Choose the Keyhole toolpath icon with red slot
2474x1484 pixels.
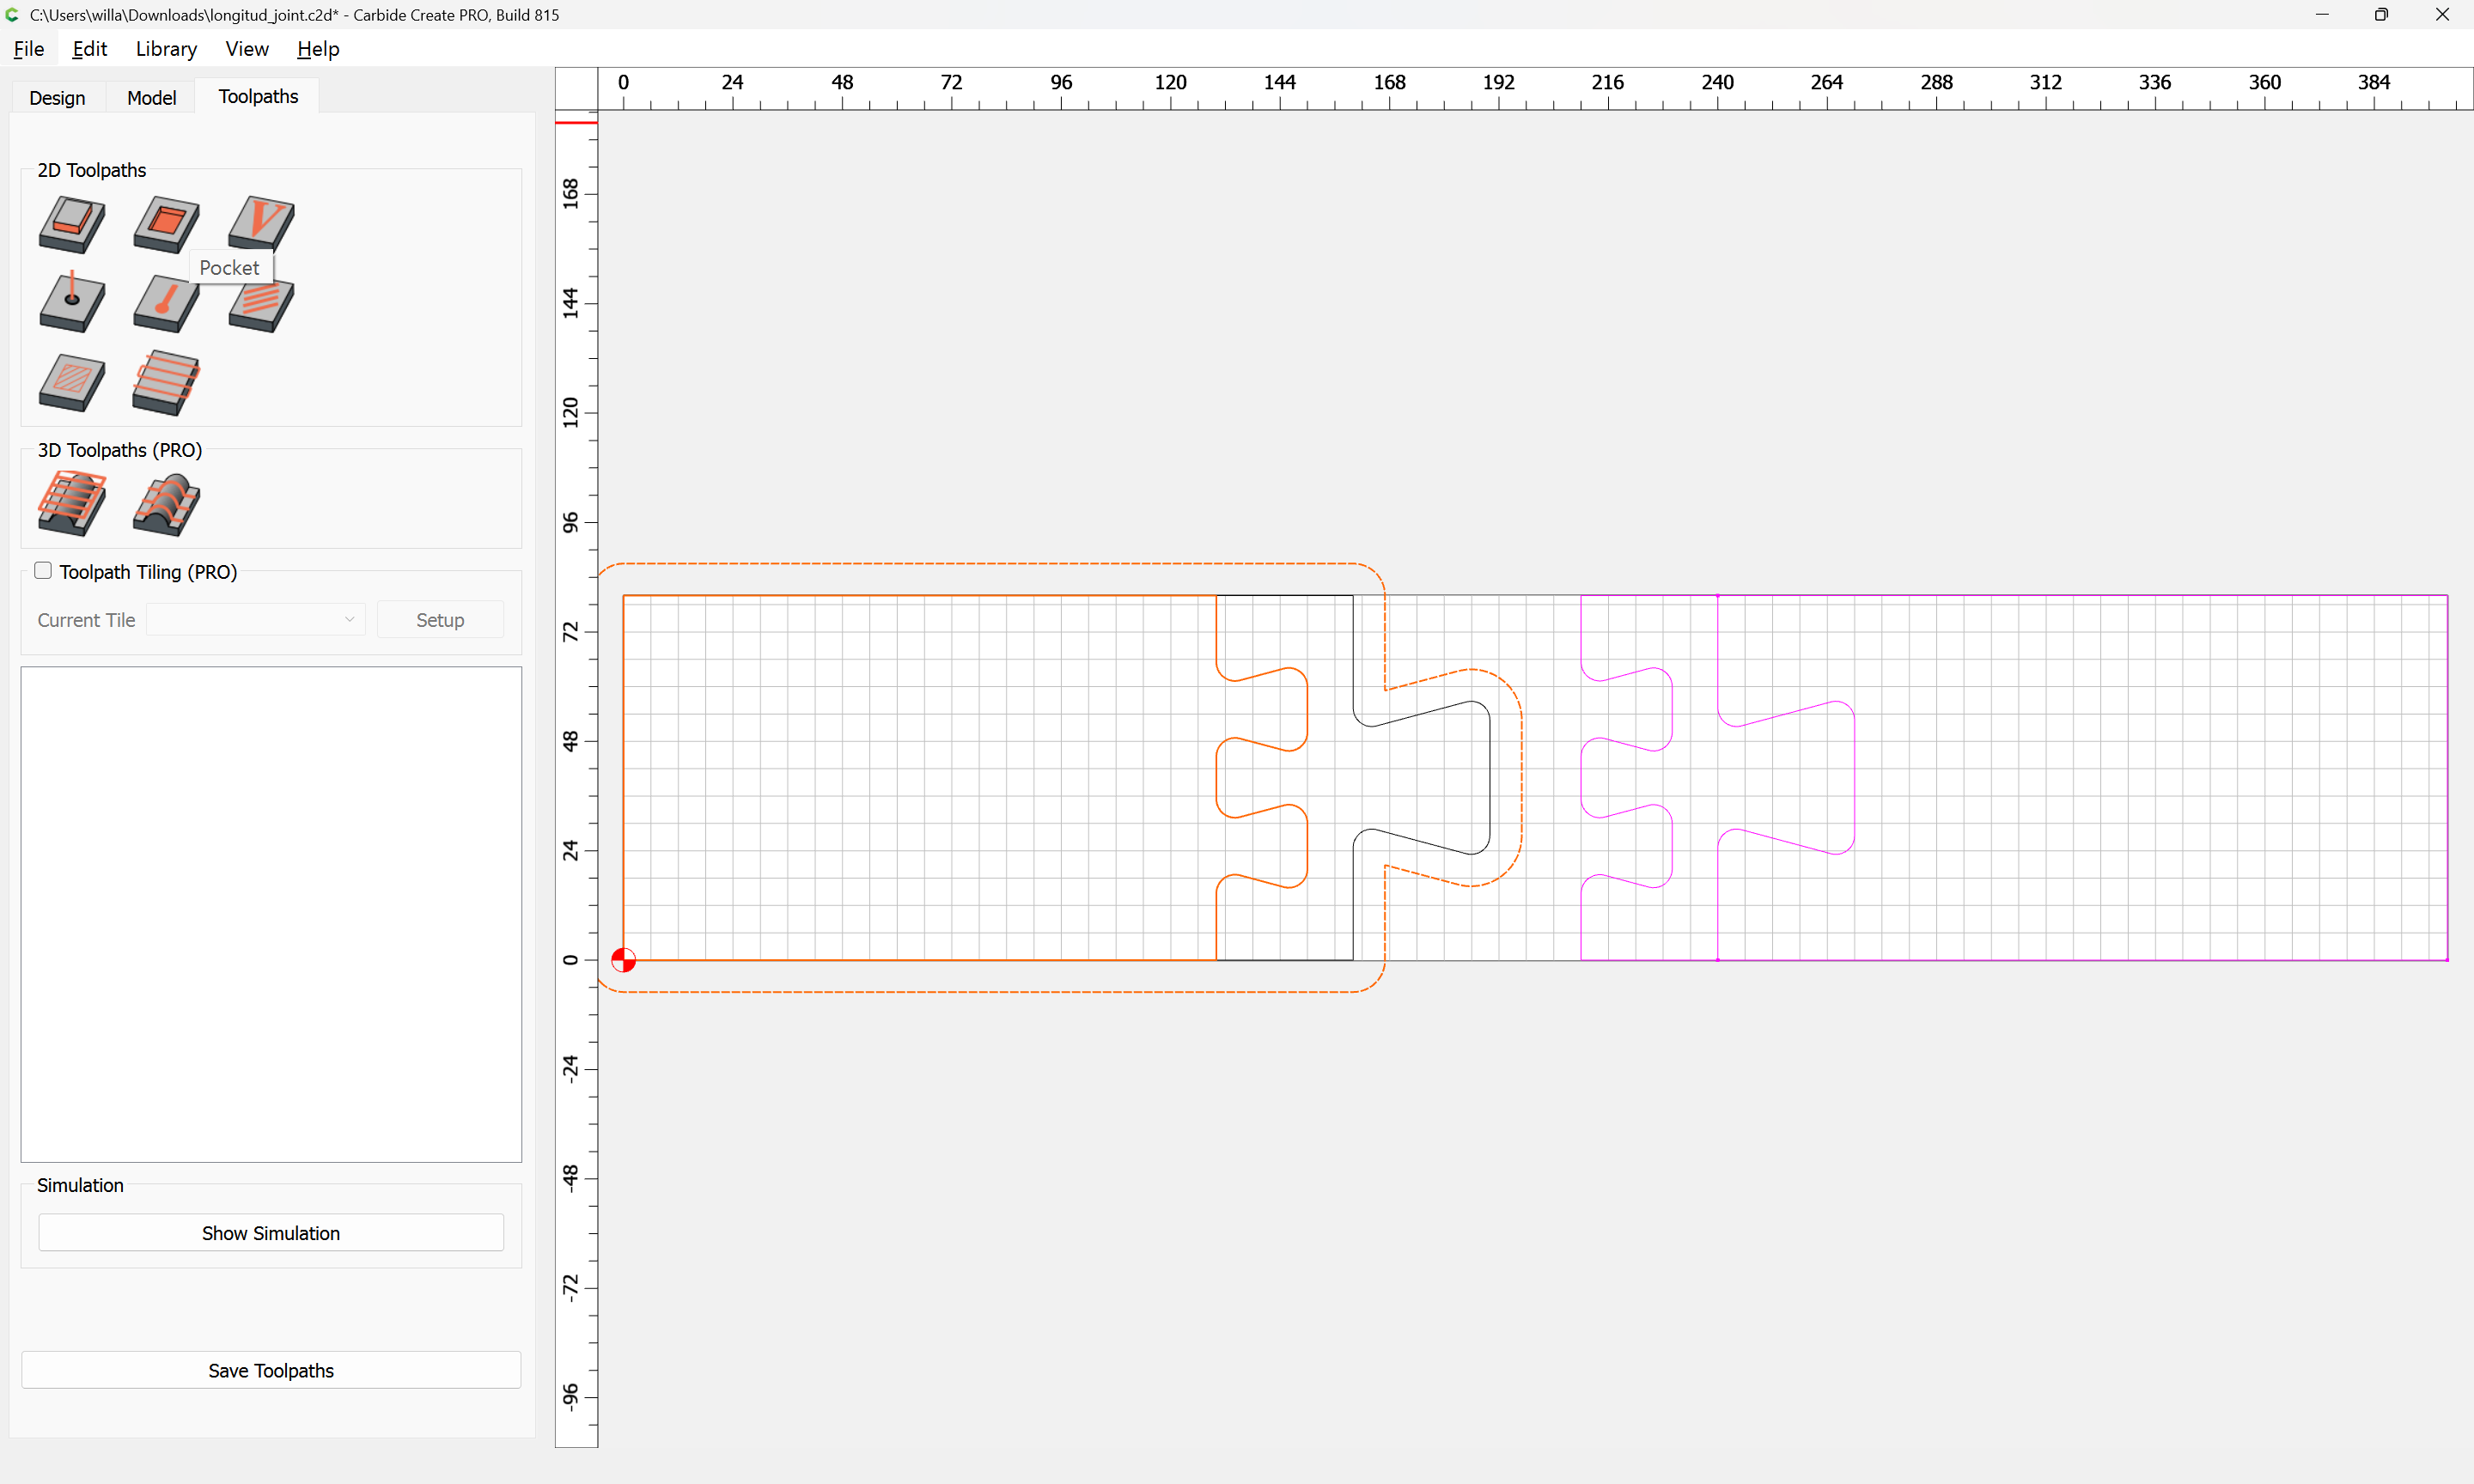(166, 304)
